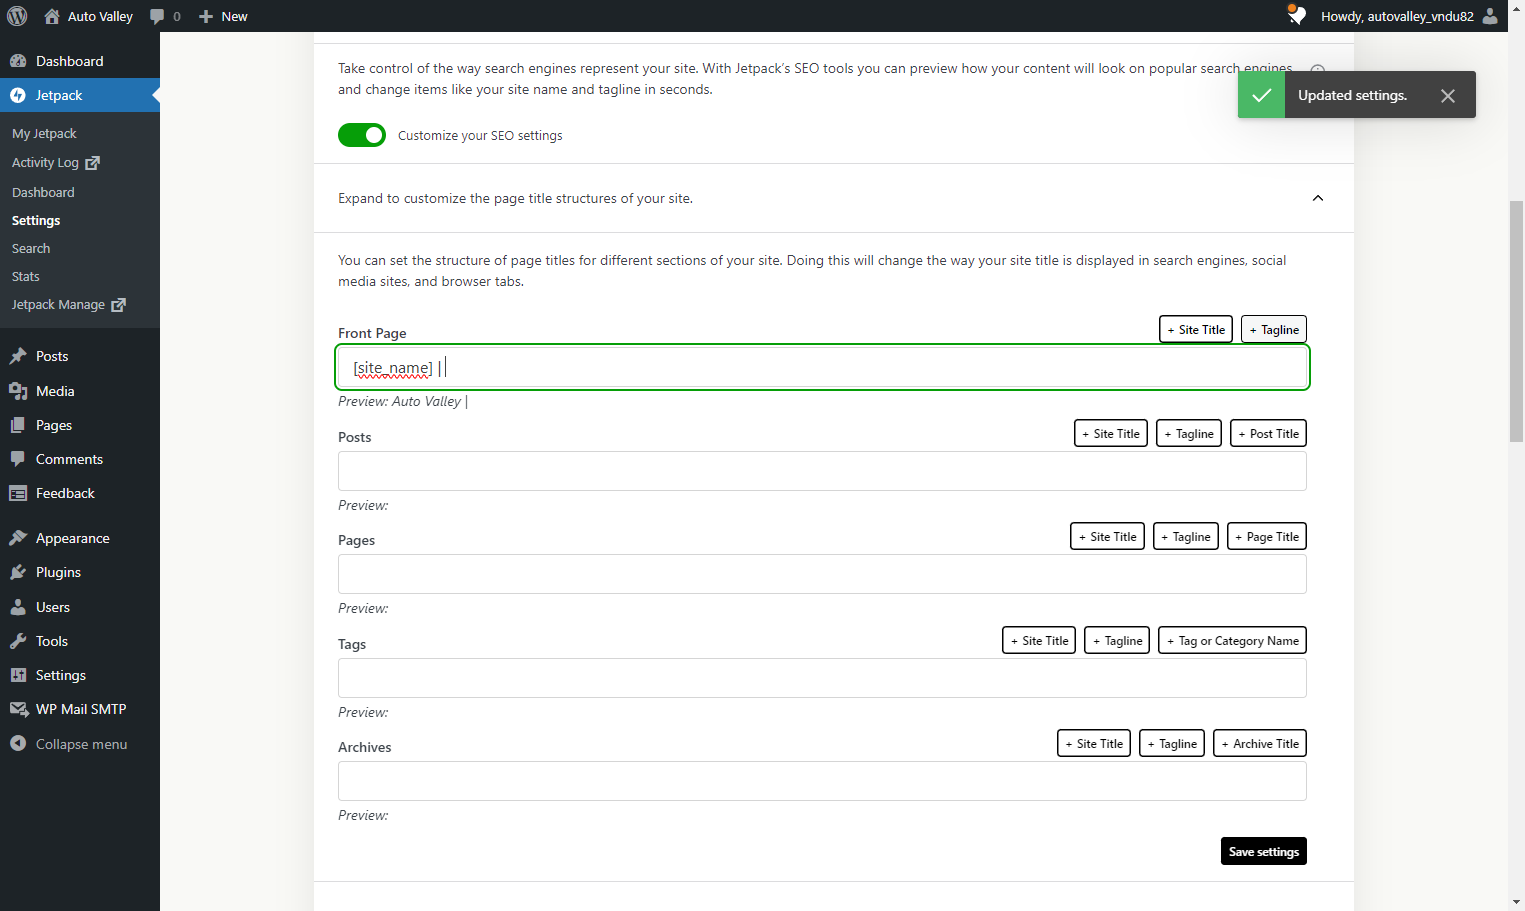Add Archive Title token to Archives
Screen dimensions: 1525x911
1260,743
